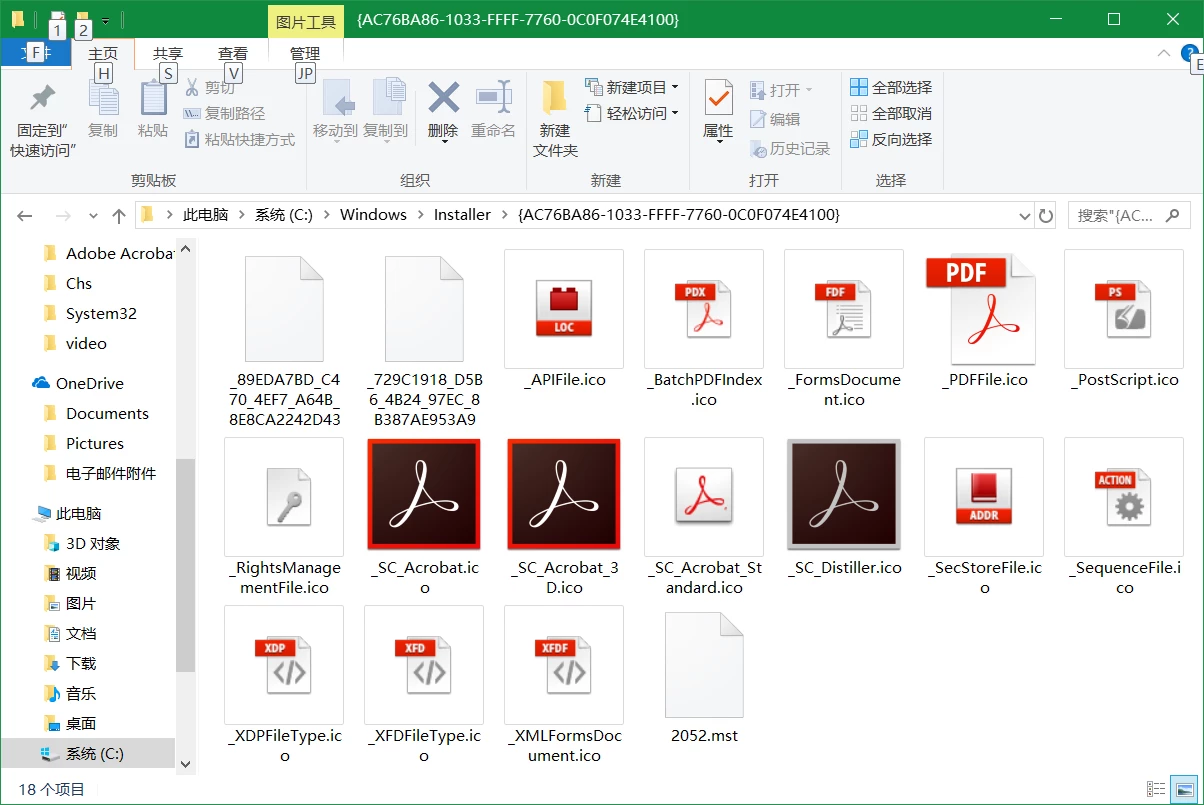
Task: Expand the 属性 properties dropdown arrow
Action: tap(718, 142)
